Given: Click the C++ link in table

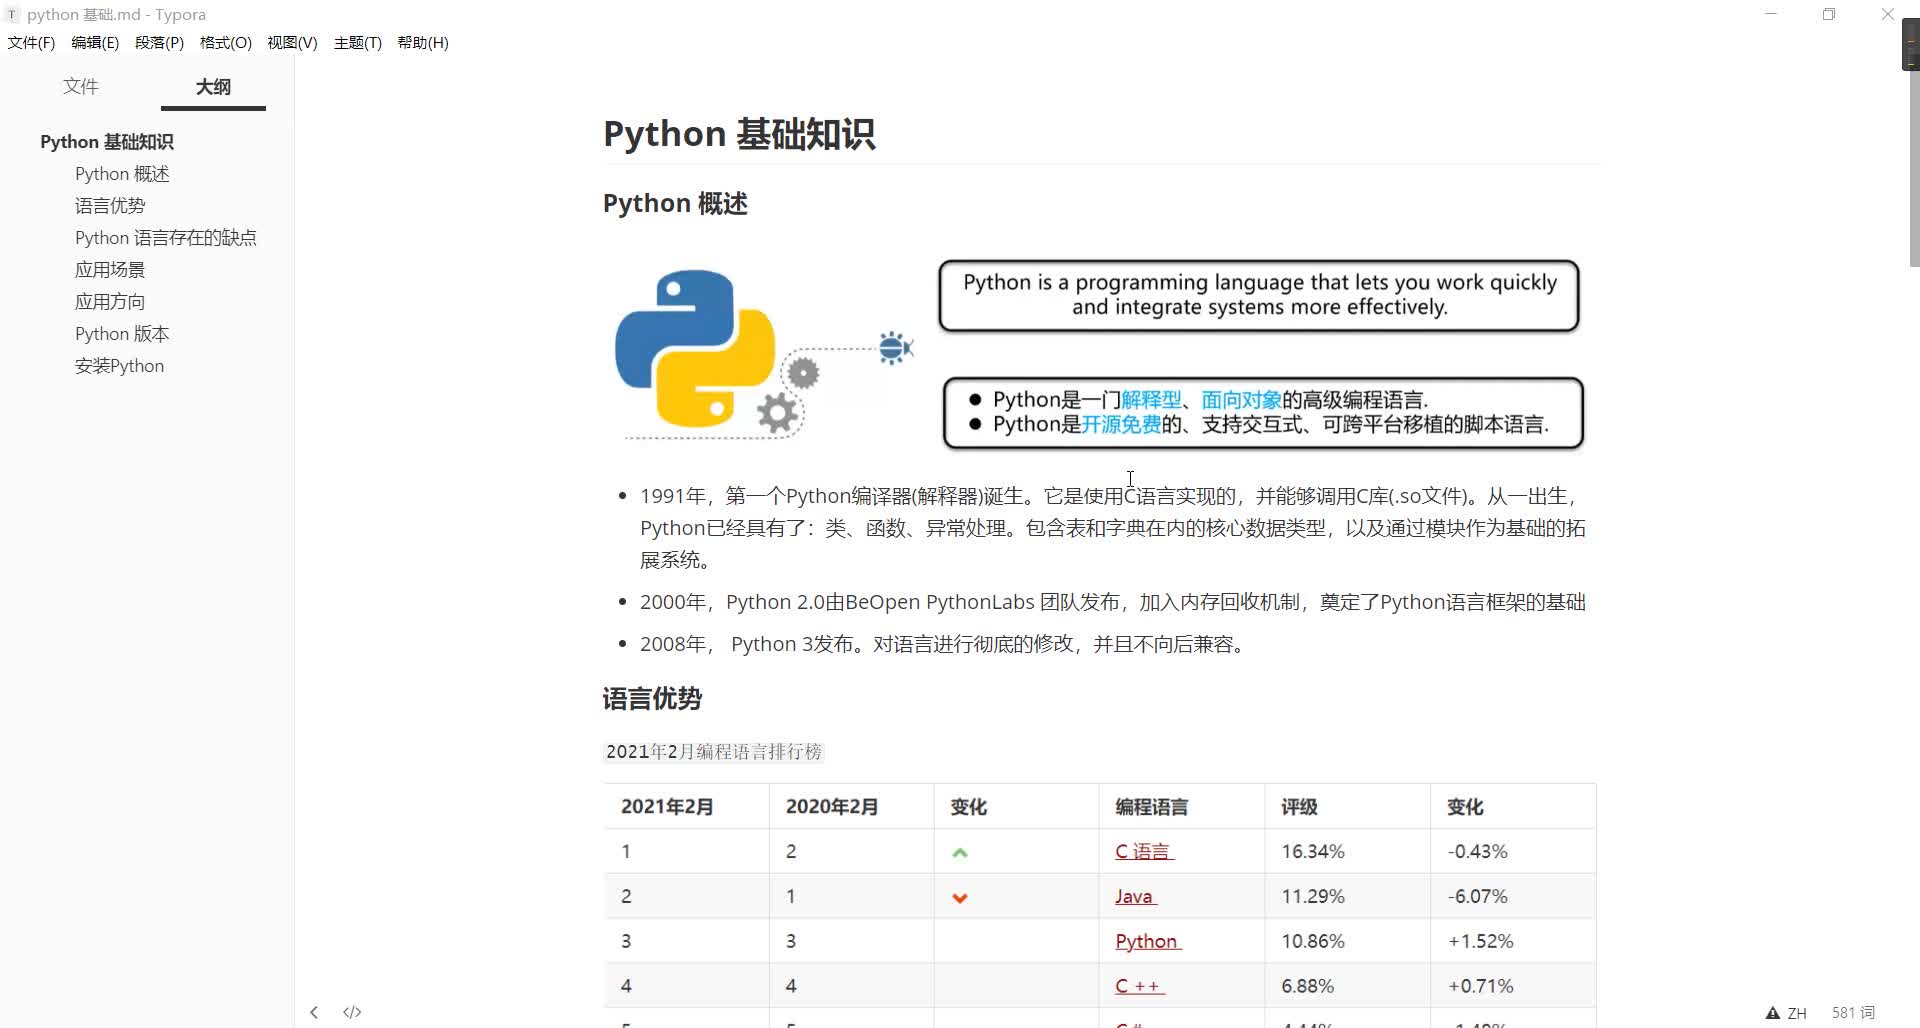Looking at the screenshot, I should (1139, 986).
